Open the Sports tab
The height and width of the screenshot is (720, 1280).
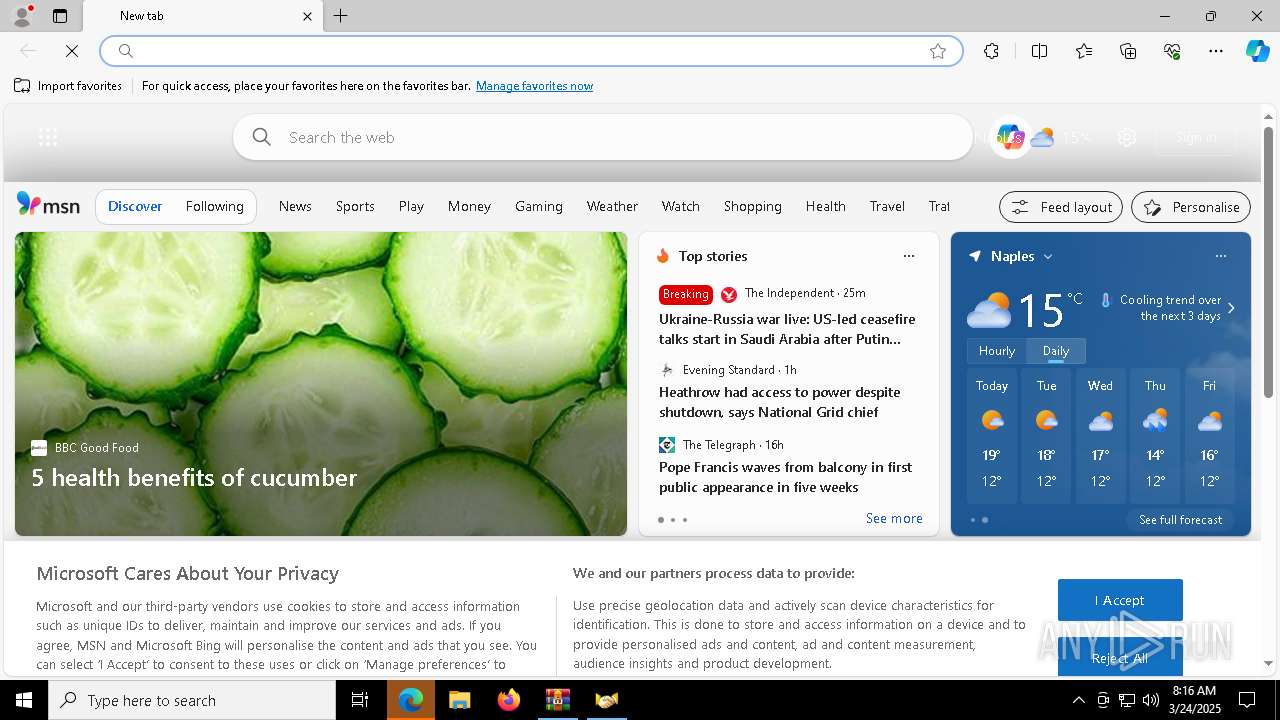[x=355, y=206]
